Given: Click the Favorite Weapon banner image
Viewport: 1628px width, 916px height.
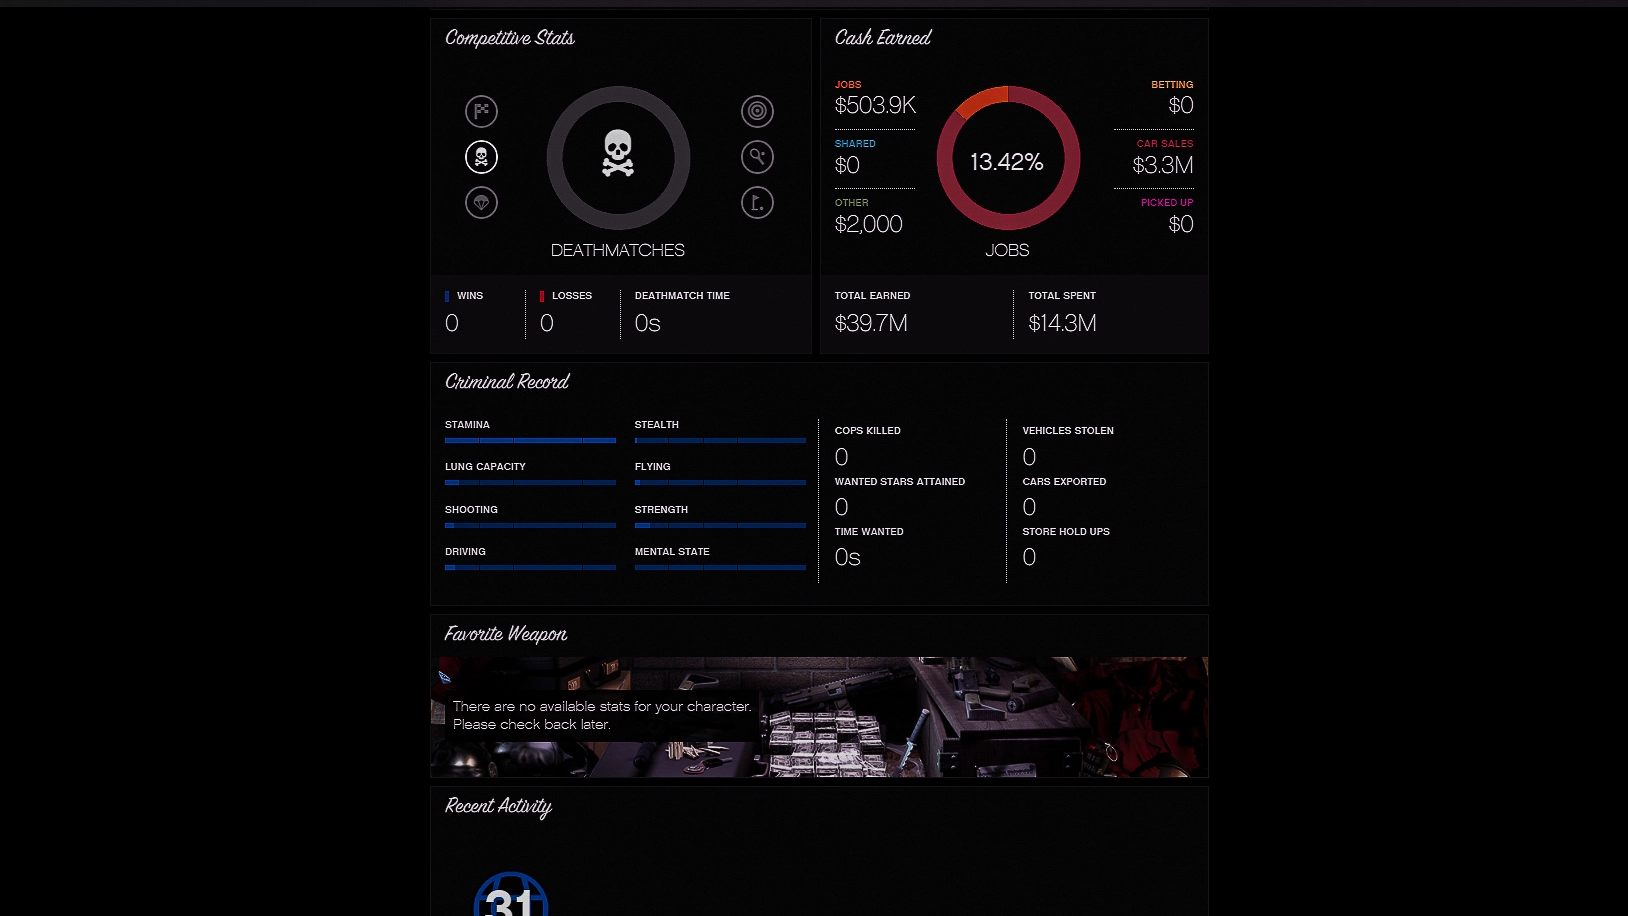Looking at the screenshot, I should point(819,717).
